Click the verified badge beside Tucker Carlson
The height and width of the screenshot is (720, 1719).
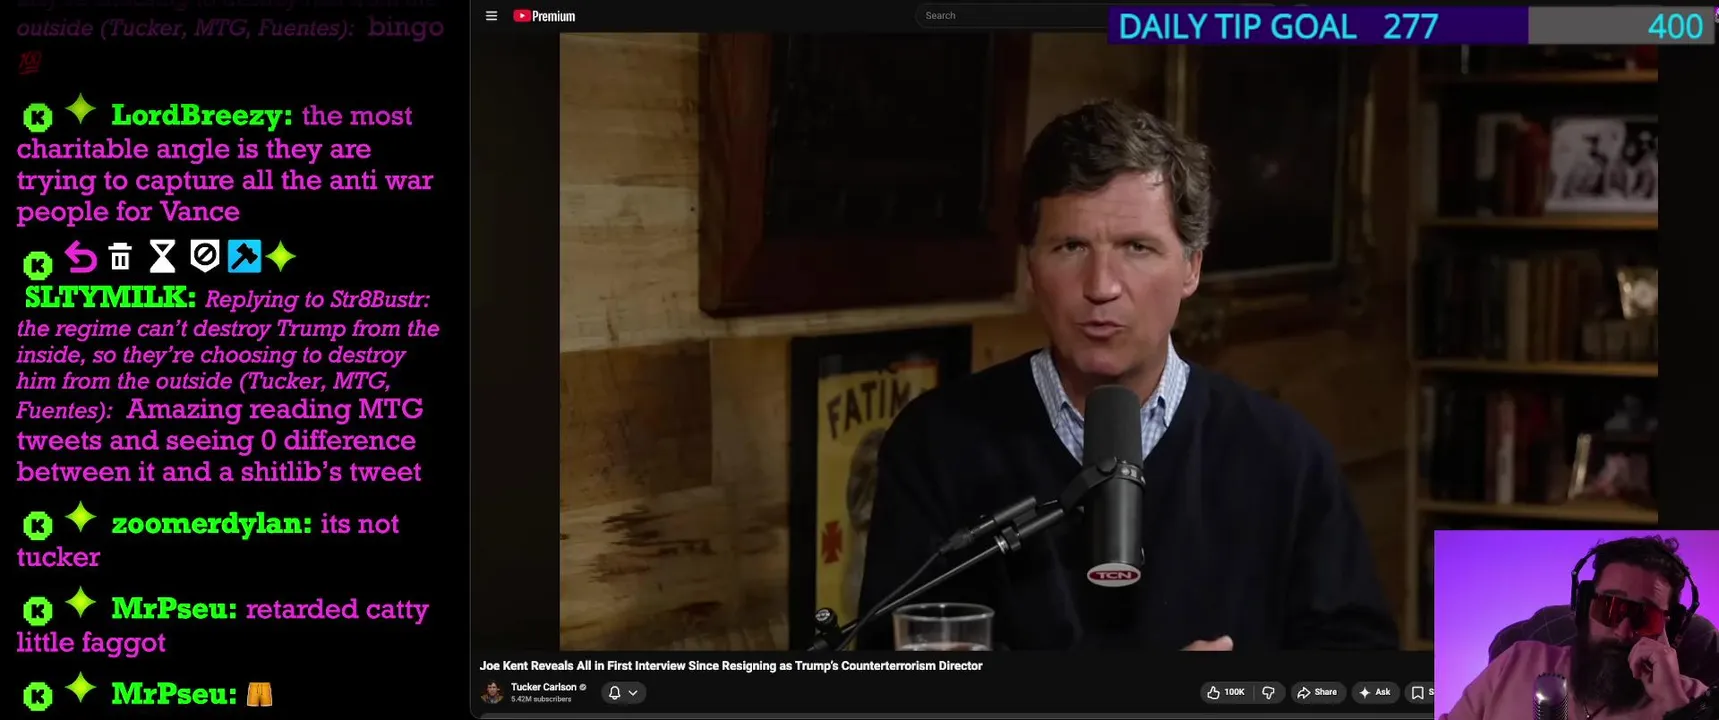[x=583, y=687]
